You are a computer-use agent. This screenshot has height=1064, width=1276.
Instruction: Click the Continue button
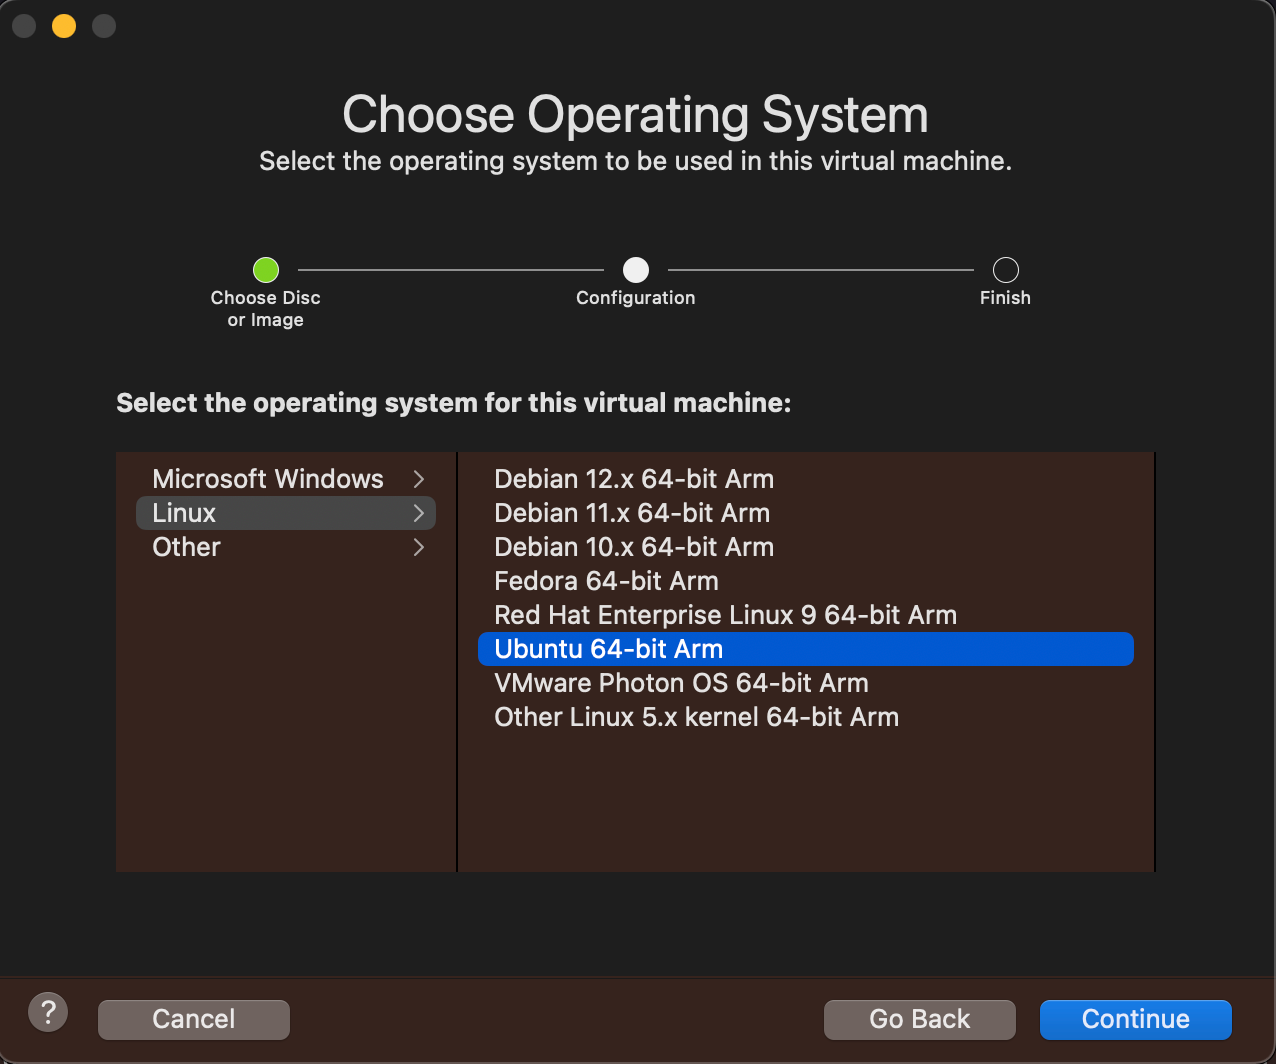pyautogui.click(x=1136, y=1019)
